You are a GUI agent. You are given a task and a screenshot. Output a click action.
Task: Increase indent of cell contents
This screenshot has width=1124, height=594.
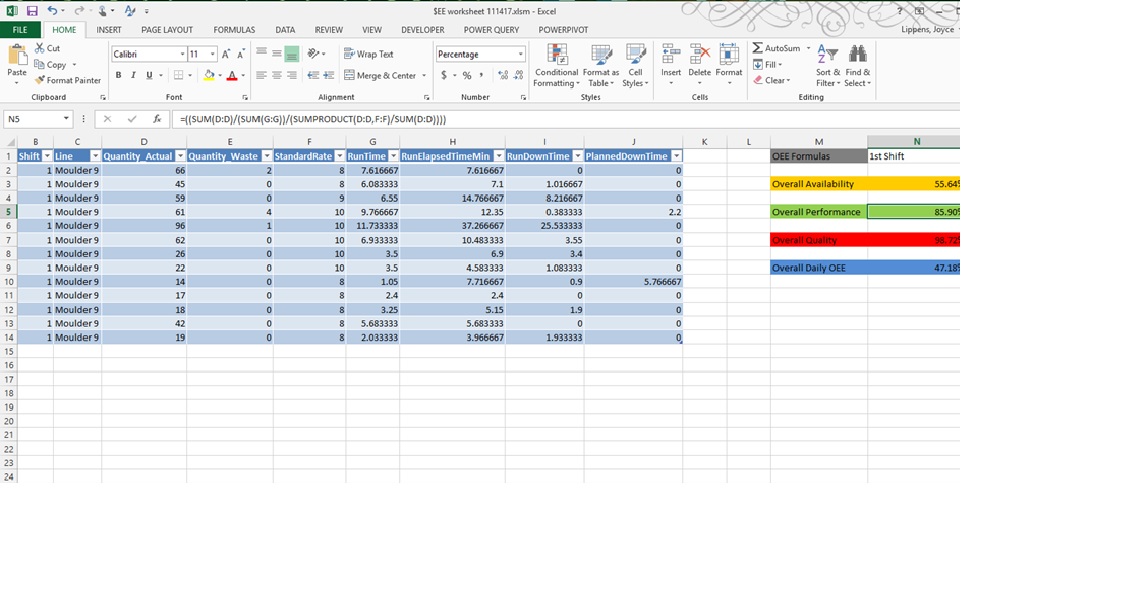click(x=328, y=75)
